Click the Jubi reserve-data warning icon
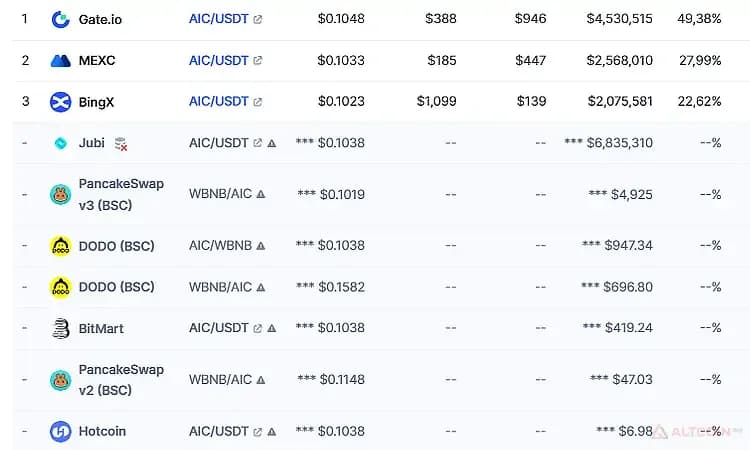 click(121, 143)
